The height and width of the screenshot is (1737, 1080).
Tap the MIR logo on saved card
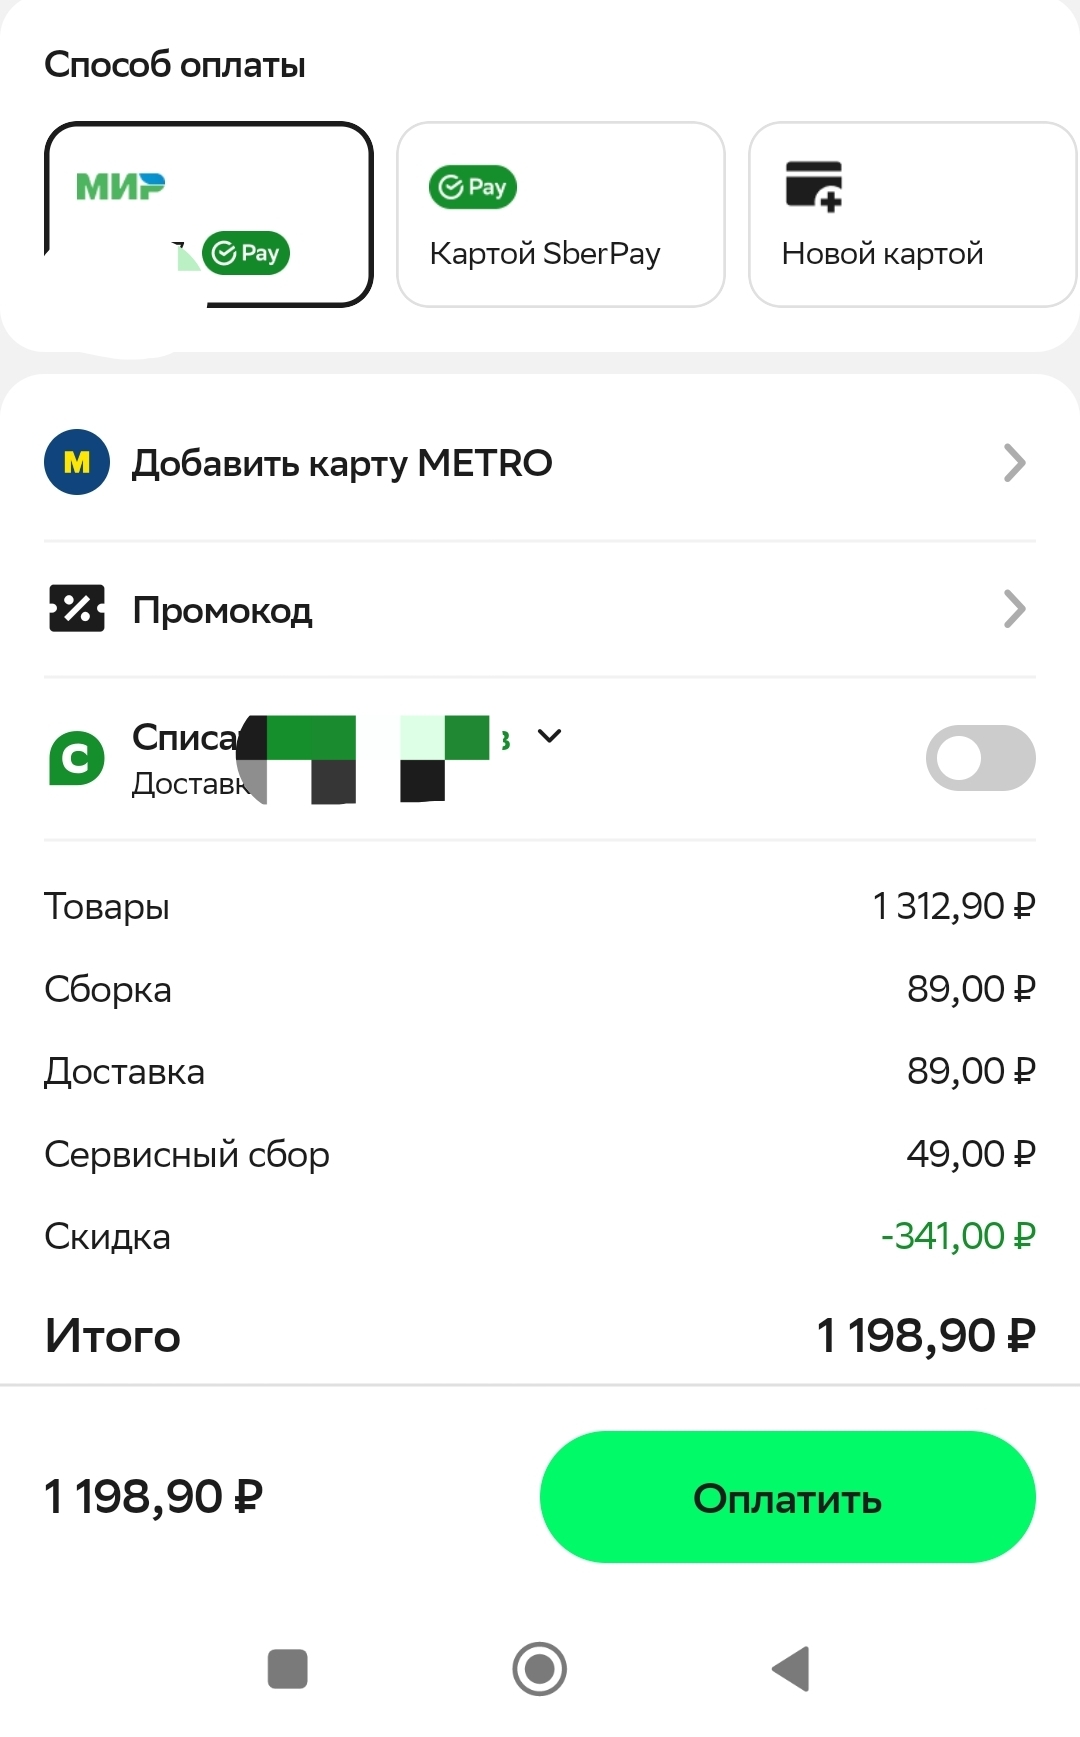120,186
